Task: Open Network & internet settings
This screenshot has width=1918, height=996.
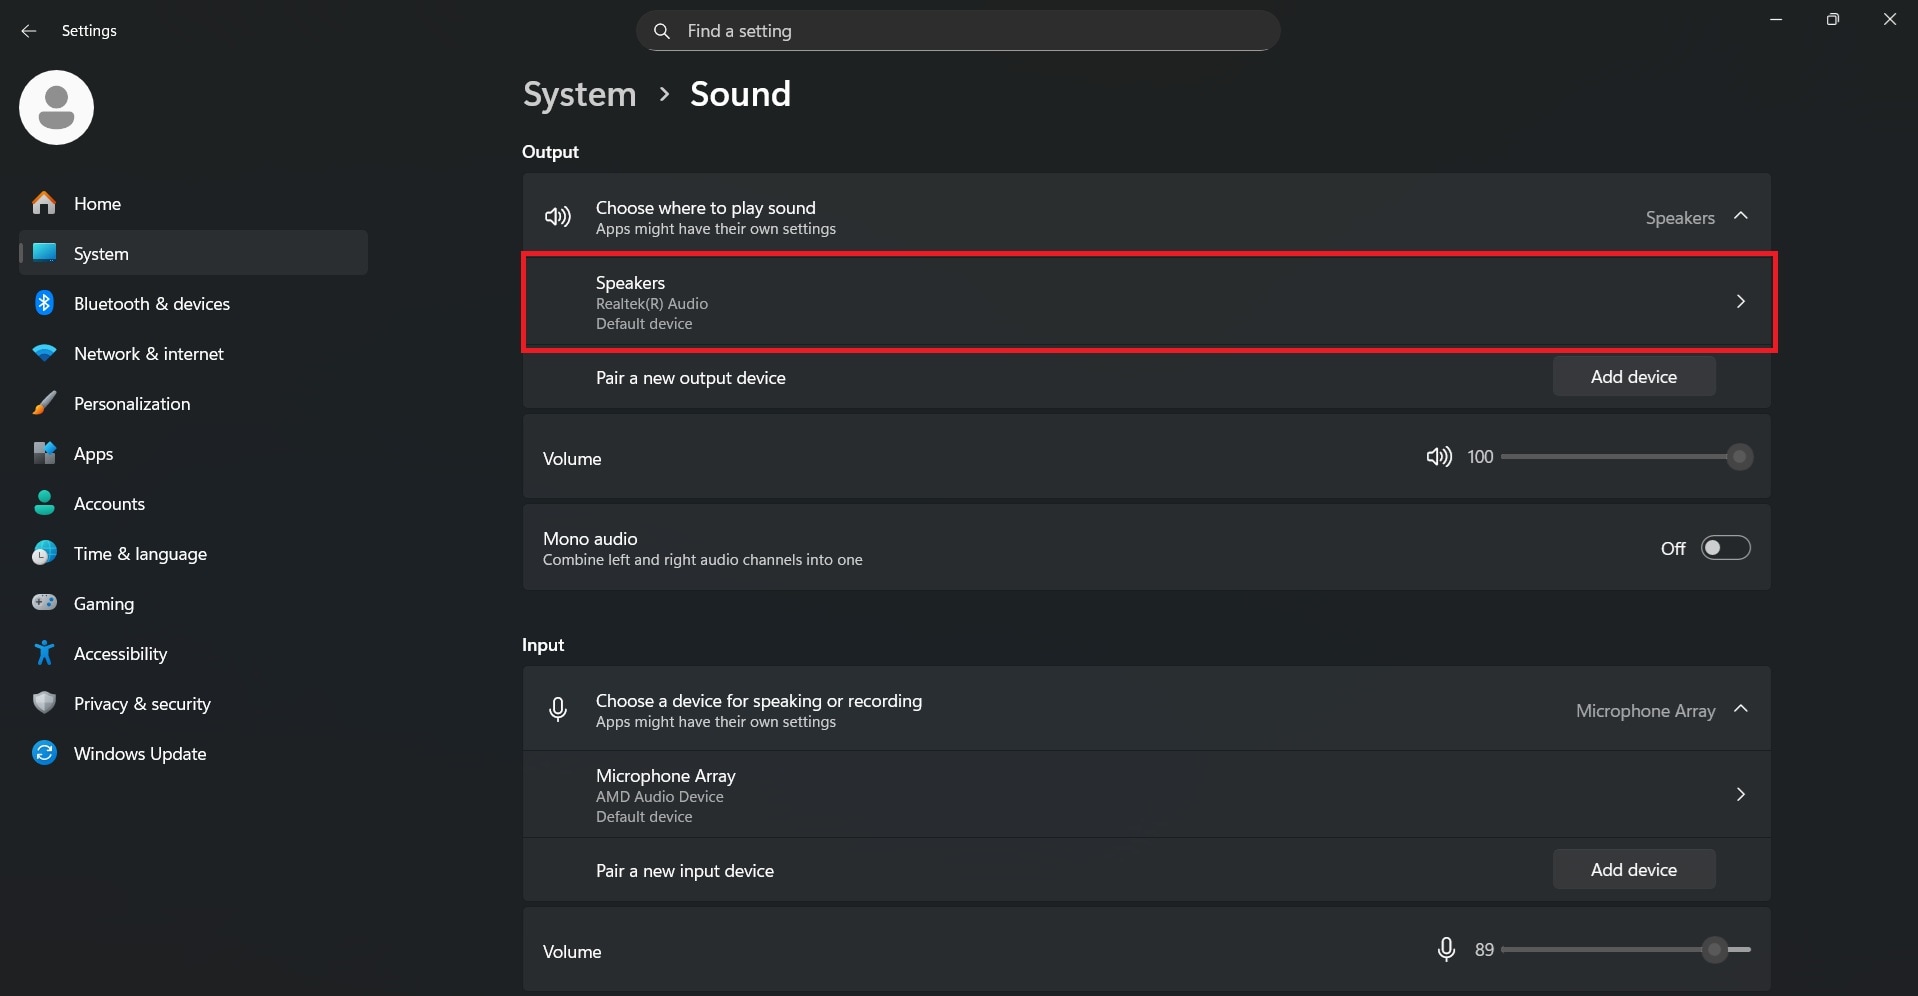Action: (148, 353)
